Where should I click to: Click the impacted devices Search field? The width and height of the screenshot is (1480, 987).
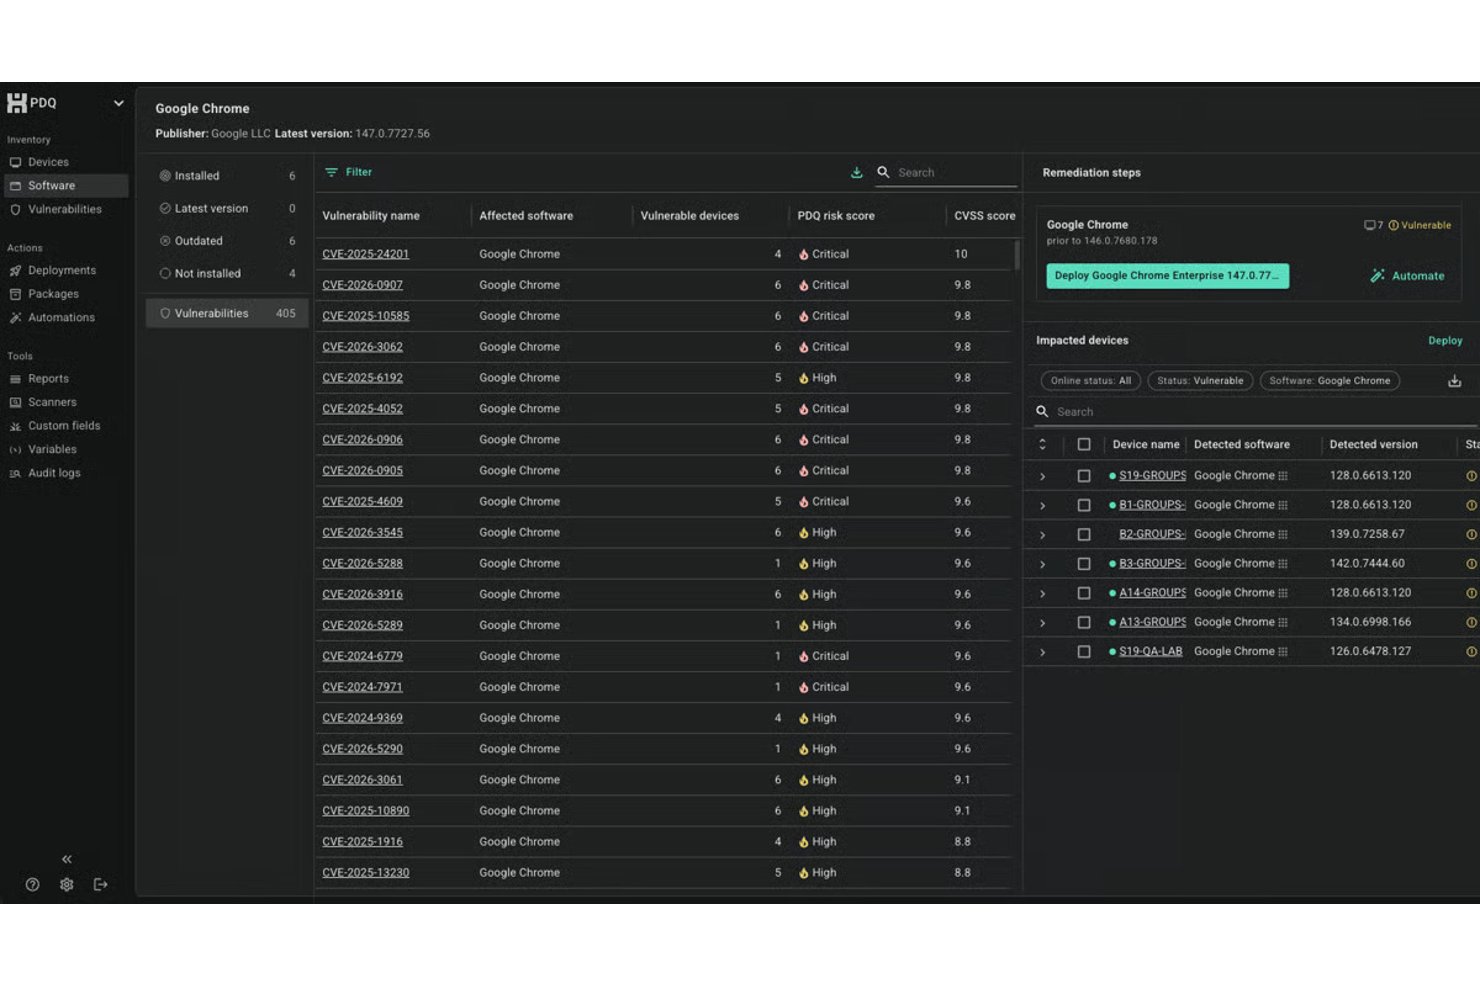1255,412
